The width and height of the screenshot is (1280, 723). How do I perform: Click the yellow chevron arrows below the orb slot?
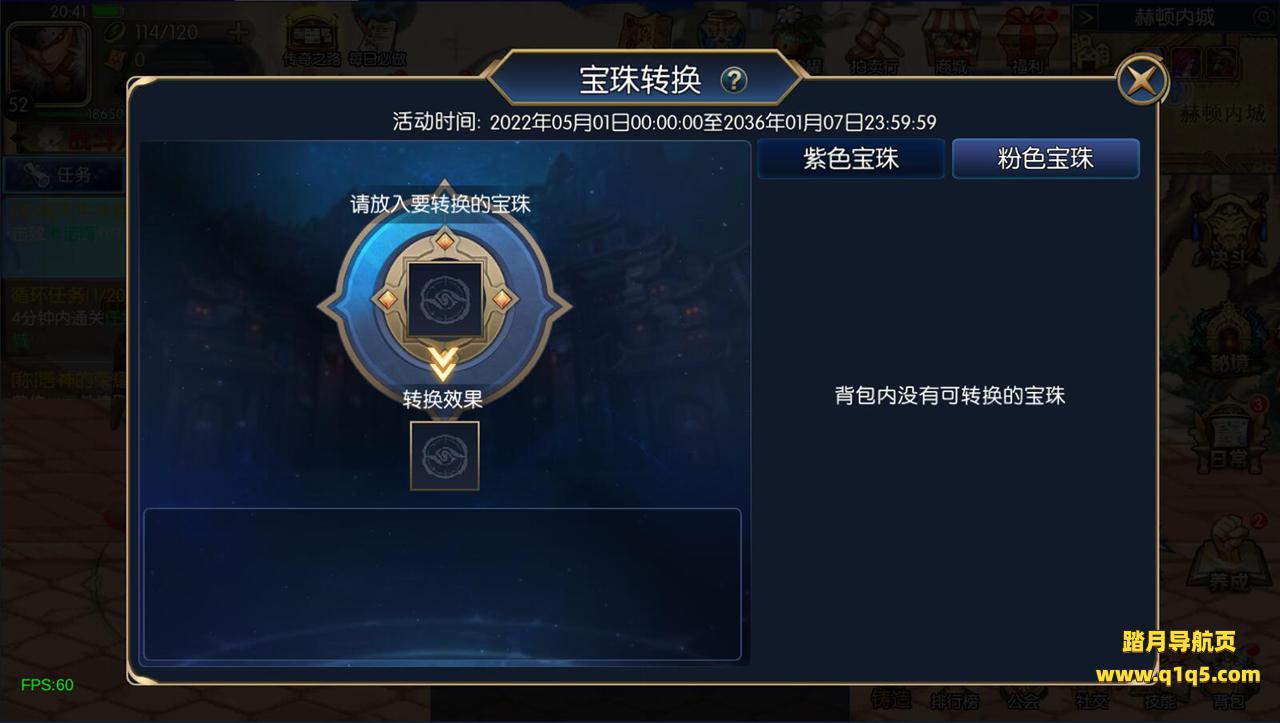coord(444,364)
